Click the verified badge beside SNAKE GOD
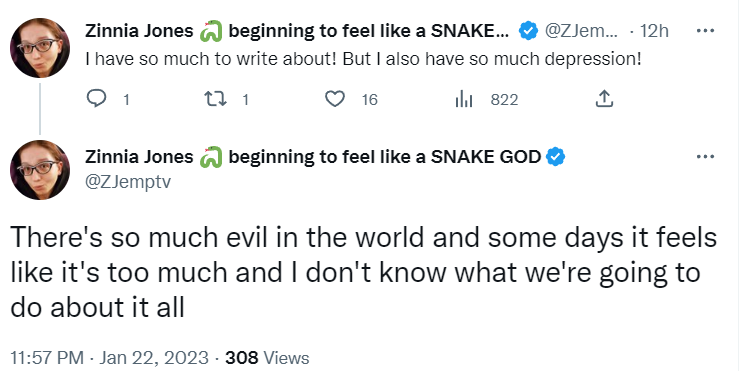Viewport: 739px width, 371px height. 555,157
